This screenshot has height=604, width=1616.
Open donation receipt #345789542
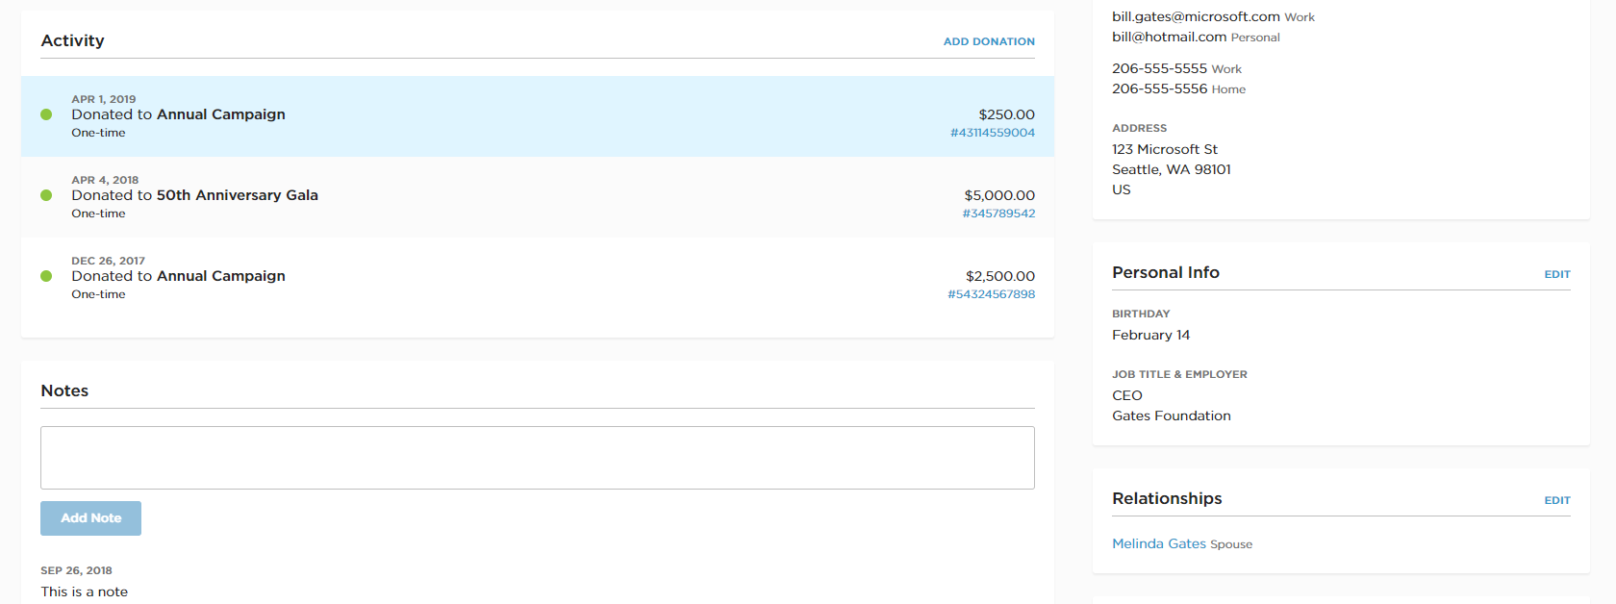pyautogui.click(x=998, y=214)
